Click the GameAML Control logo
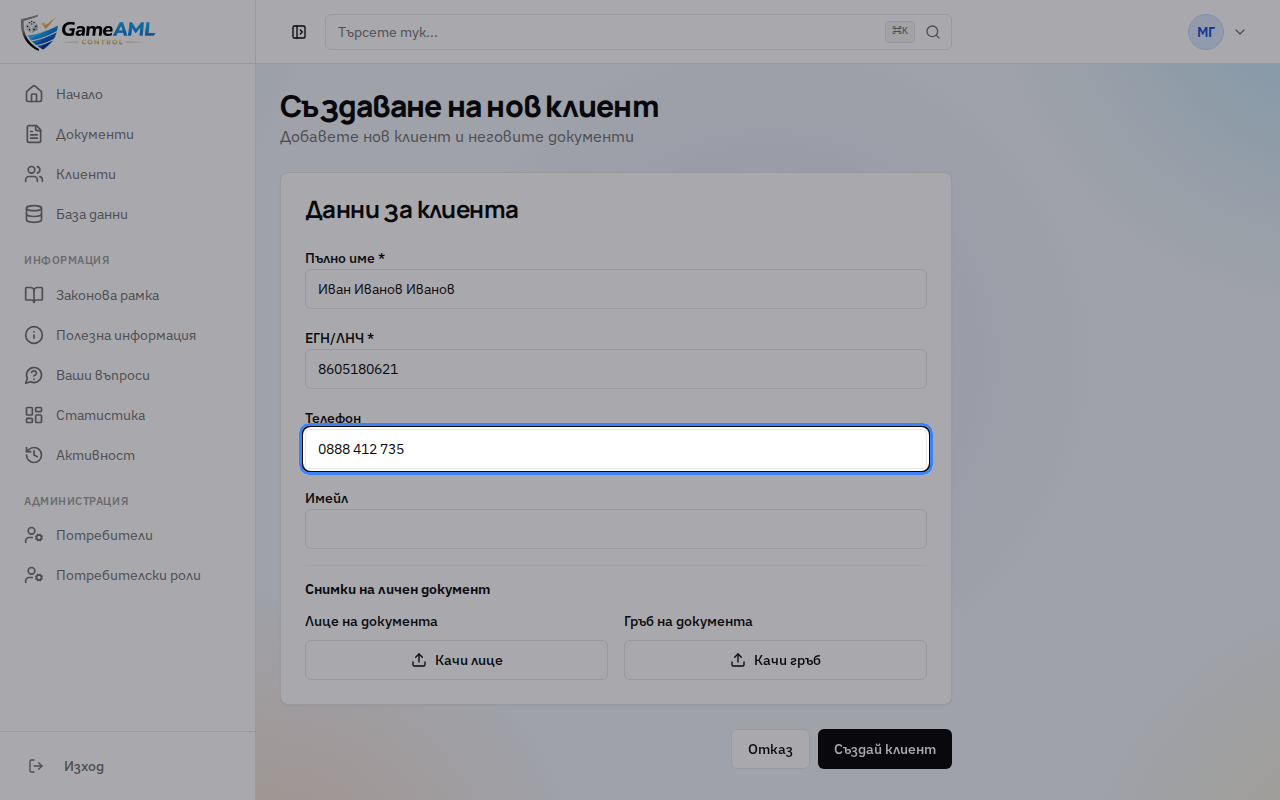This screenshot has width=1280, height=800. click(88, 32)
